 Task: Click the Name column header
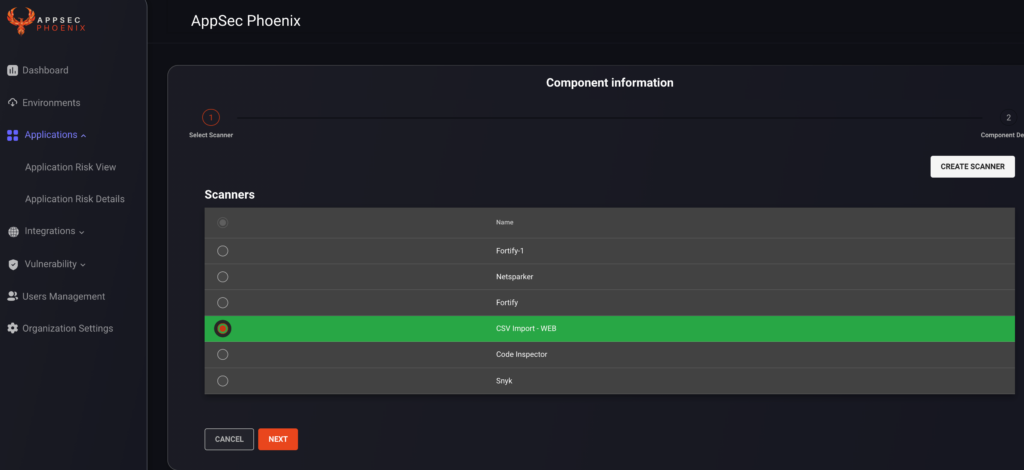504,223
